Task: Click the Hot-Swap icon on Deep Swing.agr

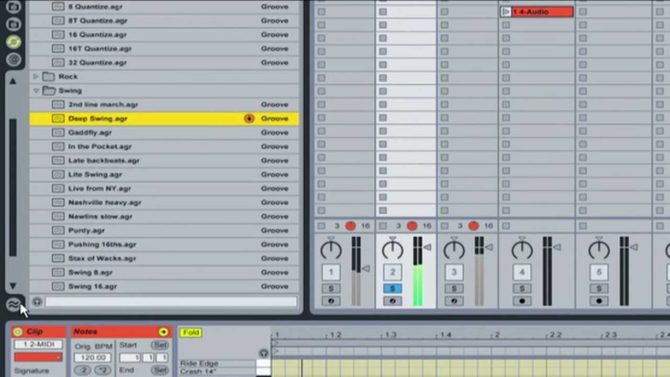Action: pos(249,118)
